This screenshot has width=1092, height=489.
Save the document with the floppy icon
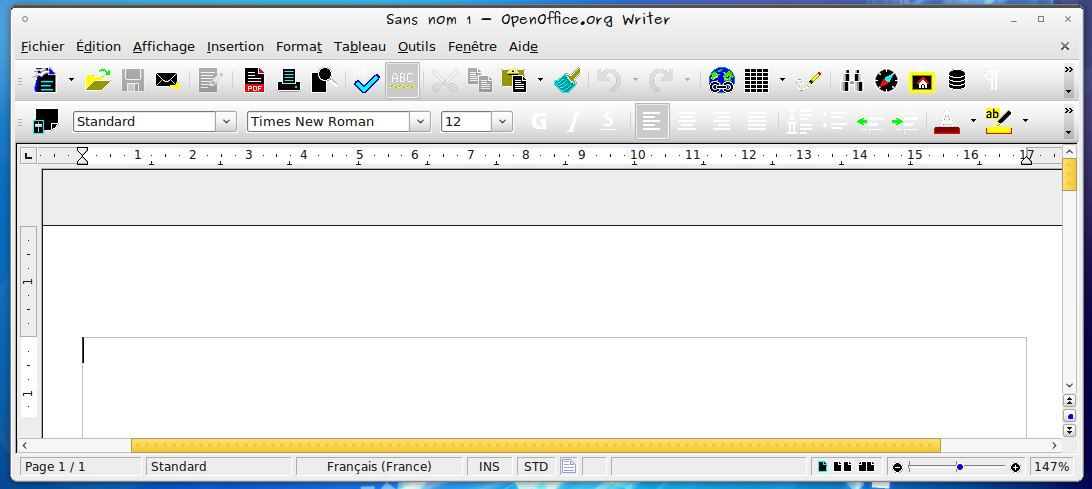pyautogui.click(x=133, y=80)
